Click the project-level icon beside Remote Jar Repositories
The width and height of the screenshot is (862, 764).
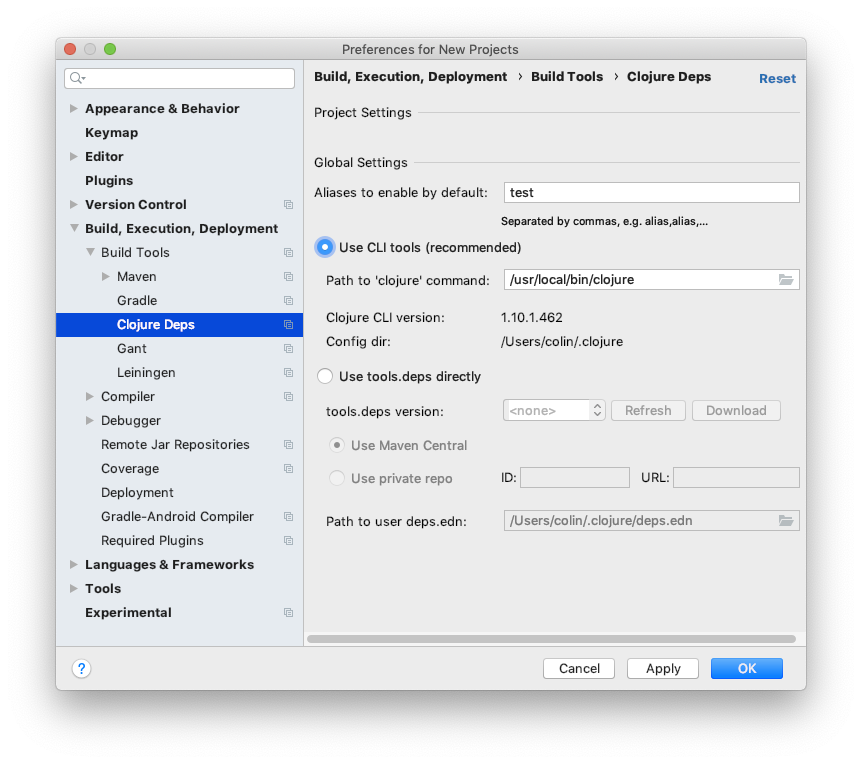click(288, 444)
